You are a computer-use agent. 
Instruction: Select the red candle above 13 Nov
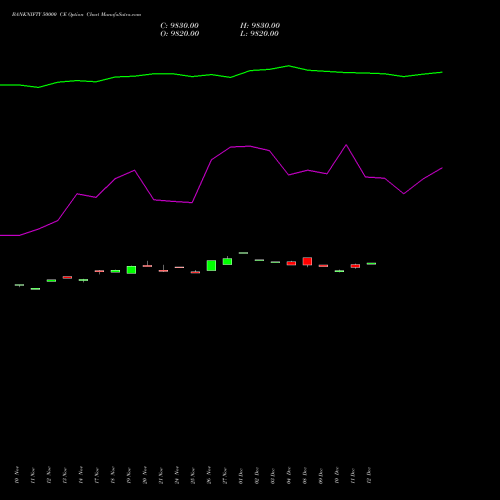tap(67, 277)
